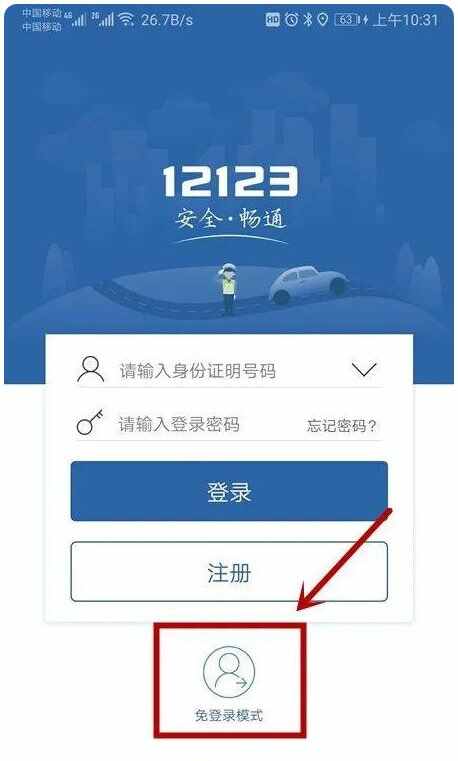
Task: Tap the 注册 register button
Action: click(x=229, y=572)
